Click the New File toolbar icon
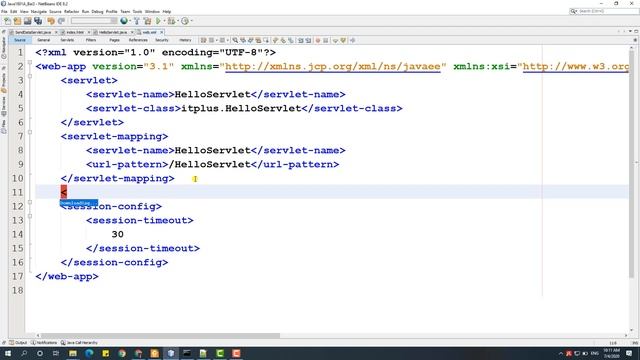Viewport: 640px width, 360px height. click(x=7, y=21)
